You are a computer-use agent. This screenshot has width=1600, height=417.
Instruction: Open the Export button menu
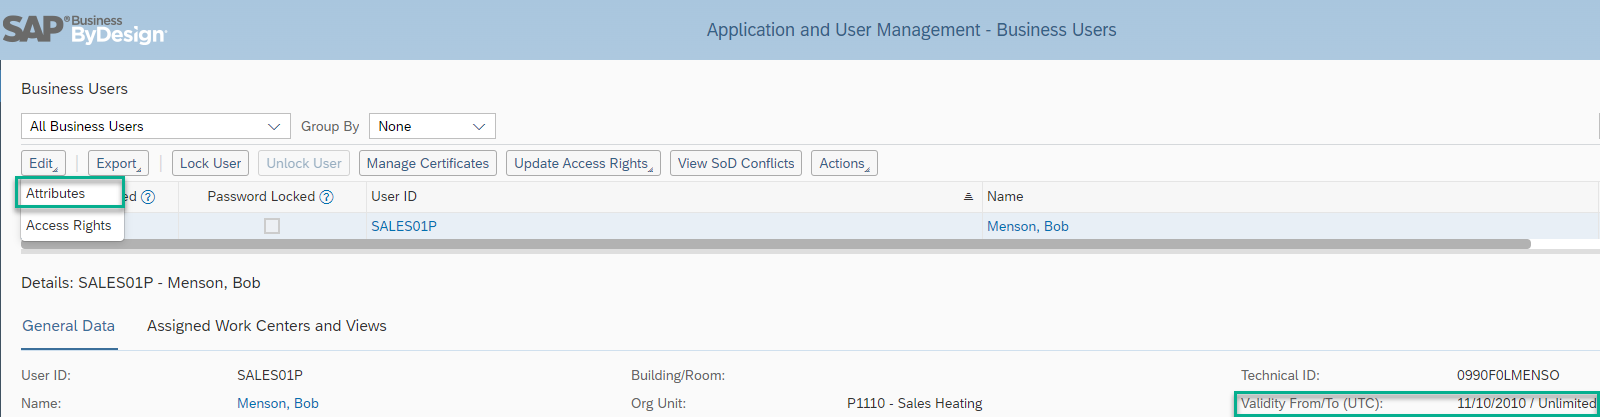tap(118, 163)
